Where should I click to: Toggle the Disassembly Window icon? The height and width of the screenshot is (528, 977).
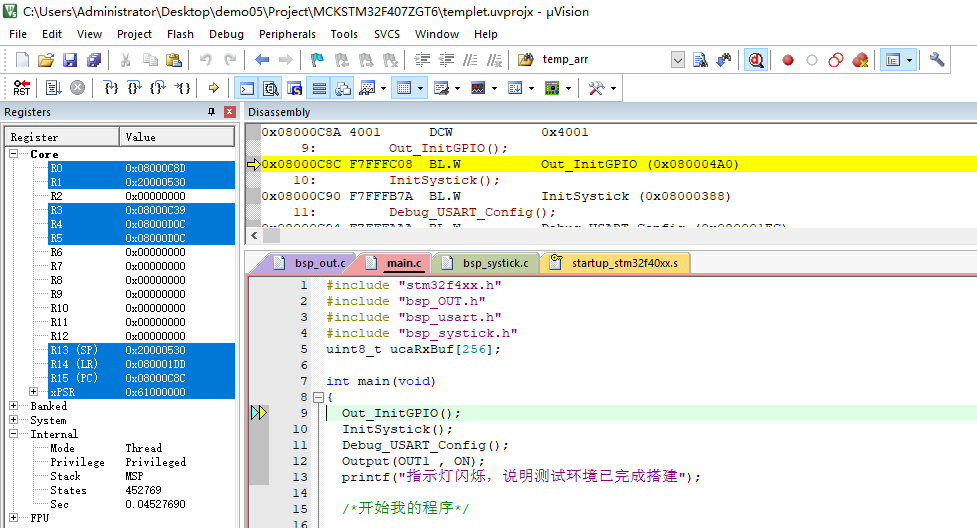pos(270,89)
